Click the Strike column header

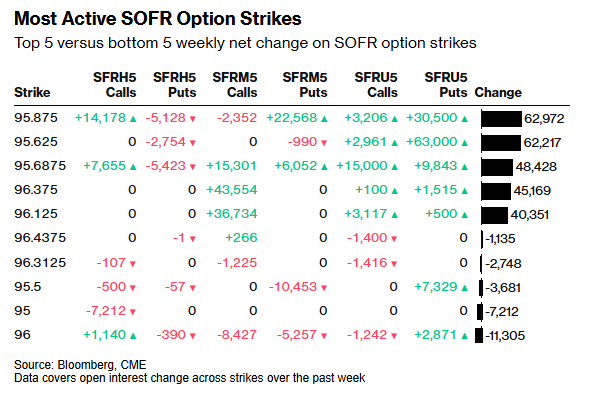[32, 92]
